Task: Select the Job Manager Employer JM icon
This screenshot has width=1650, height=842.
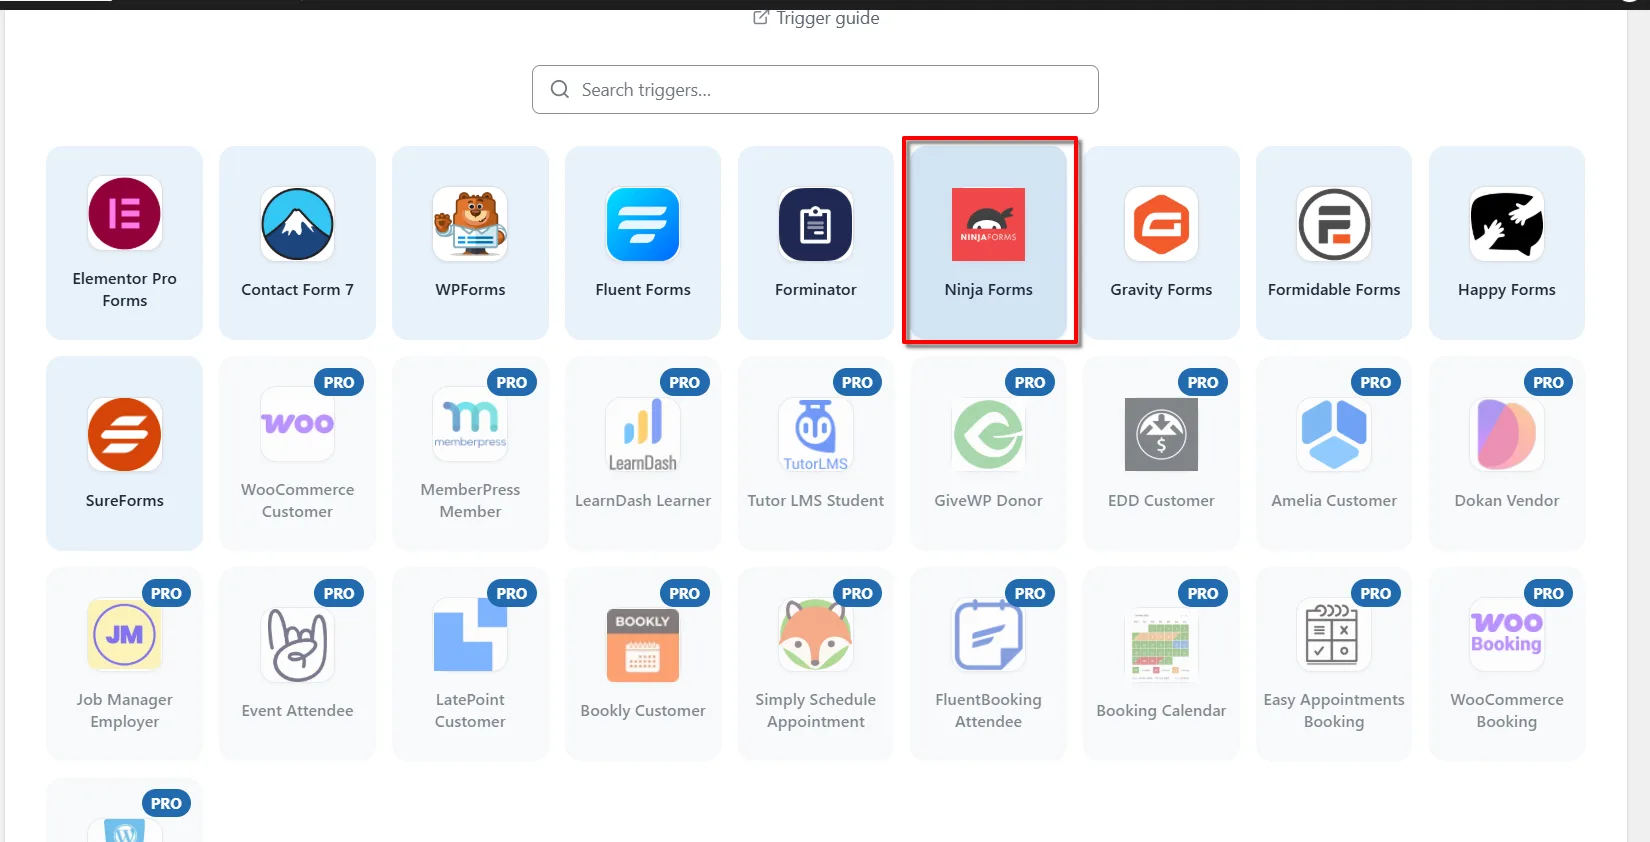Action: point(124,634)
